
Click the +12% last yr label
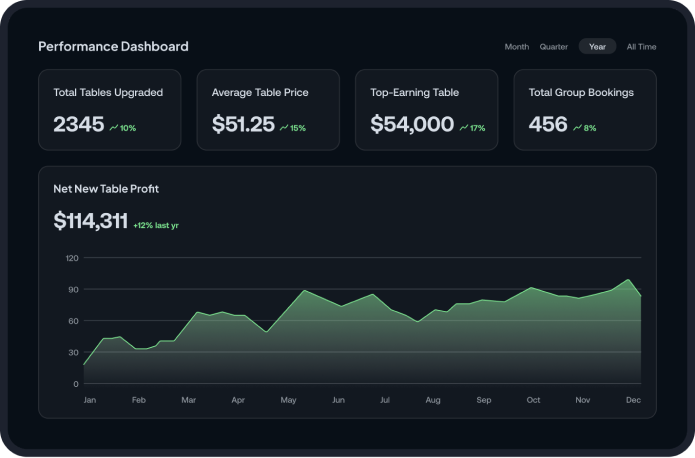(x=156, y=225)
